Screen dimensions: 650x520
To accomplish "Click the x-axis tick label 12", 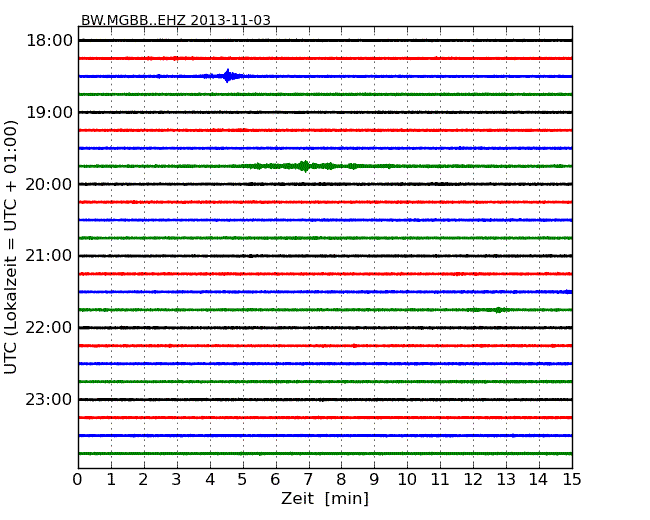I will [x=473, y=480].
